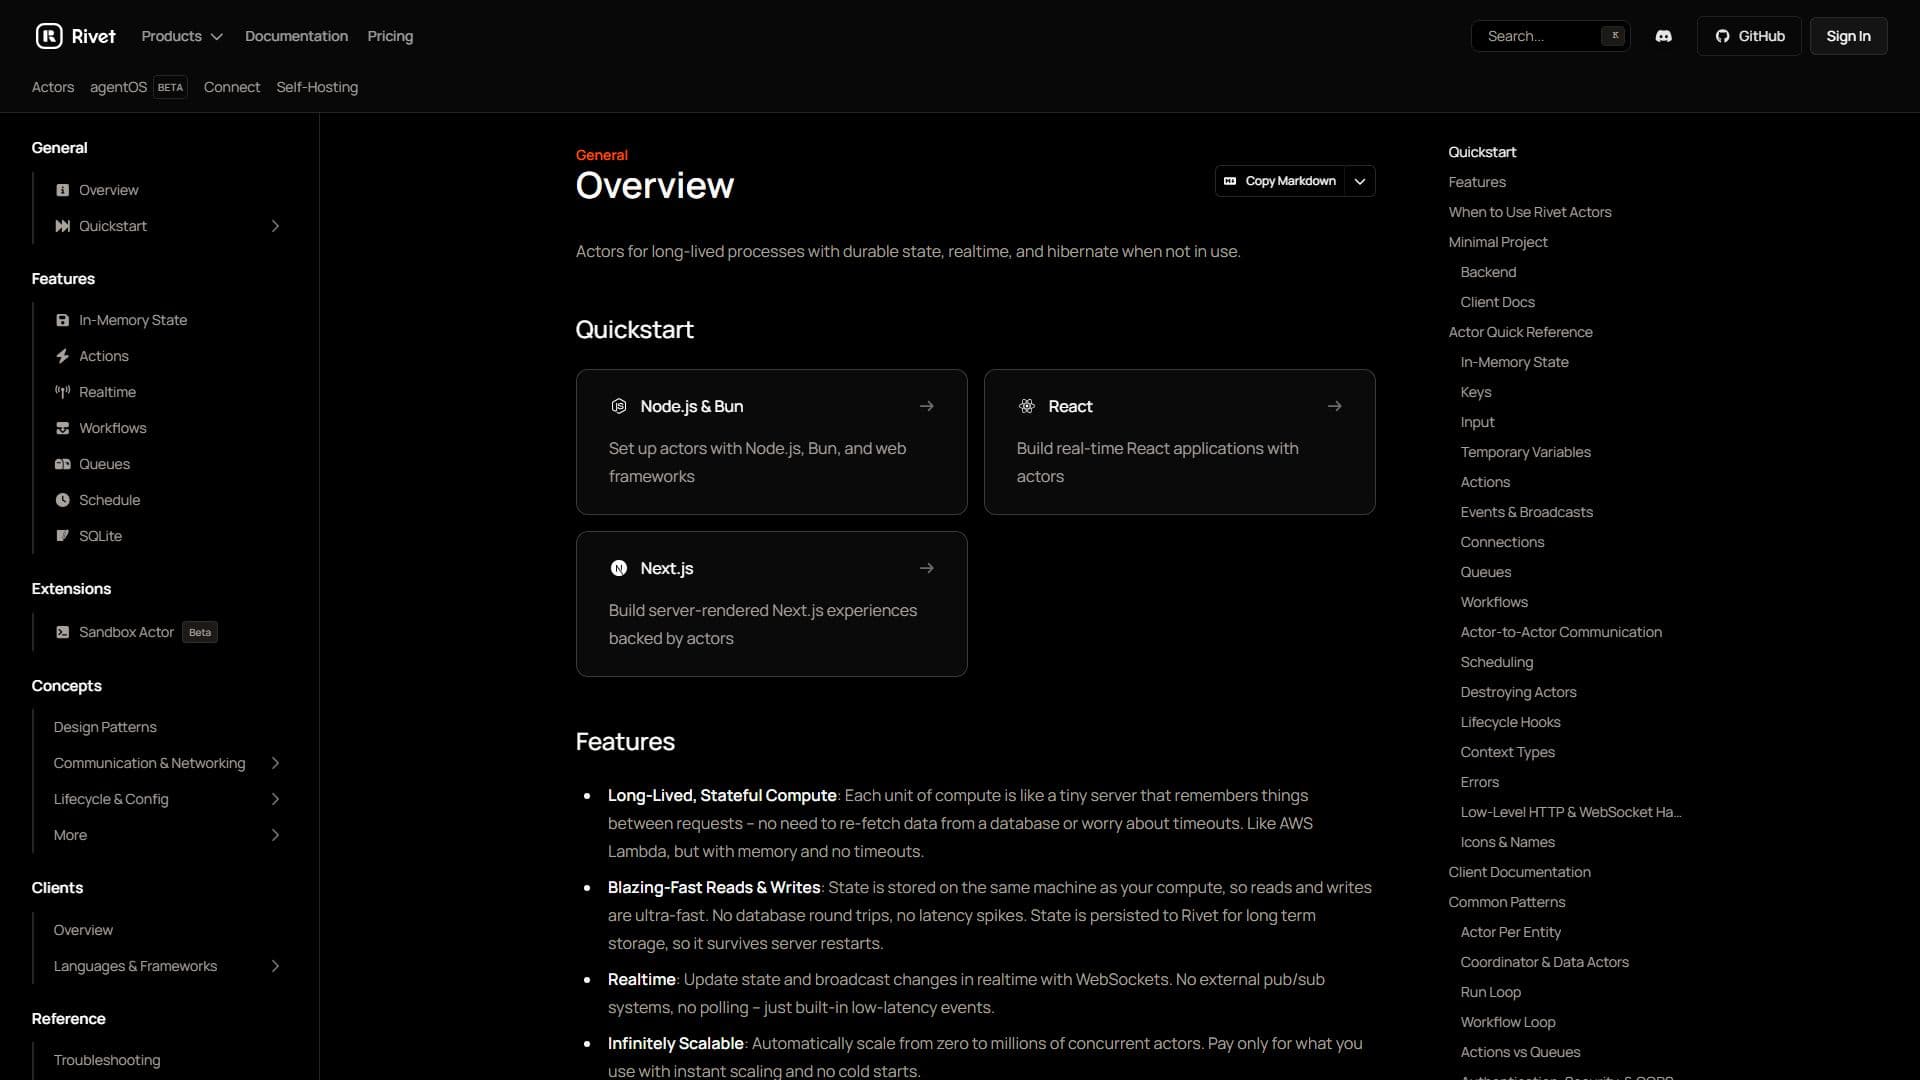Open Clients Overview link in sidebar
This screenshot has width=1920, height=1080.
[83, 930]
